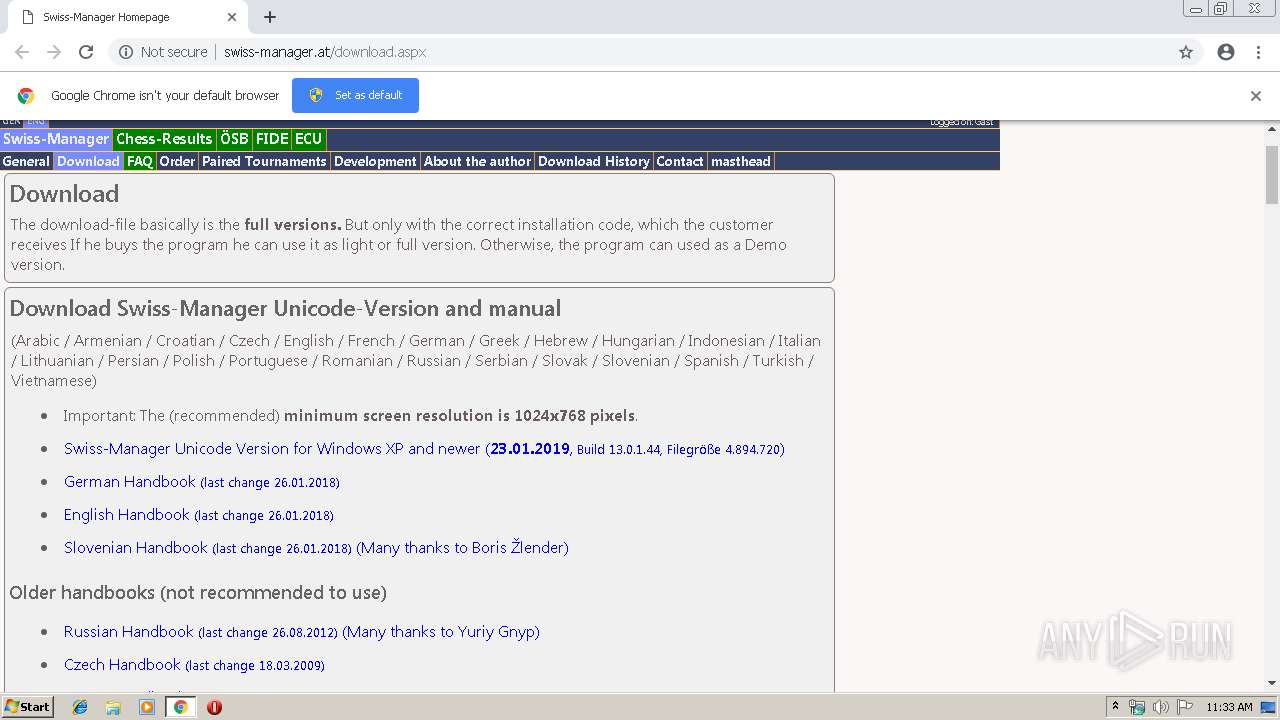Select 'Older handbooks (not recommended to use)' heading
Viewport: 1280px width, 720px height.
pyautogui.click(x=198, y=593)
